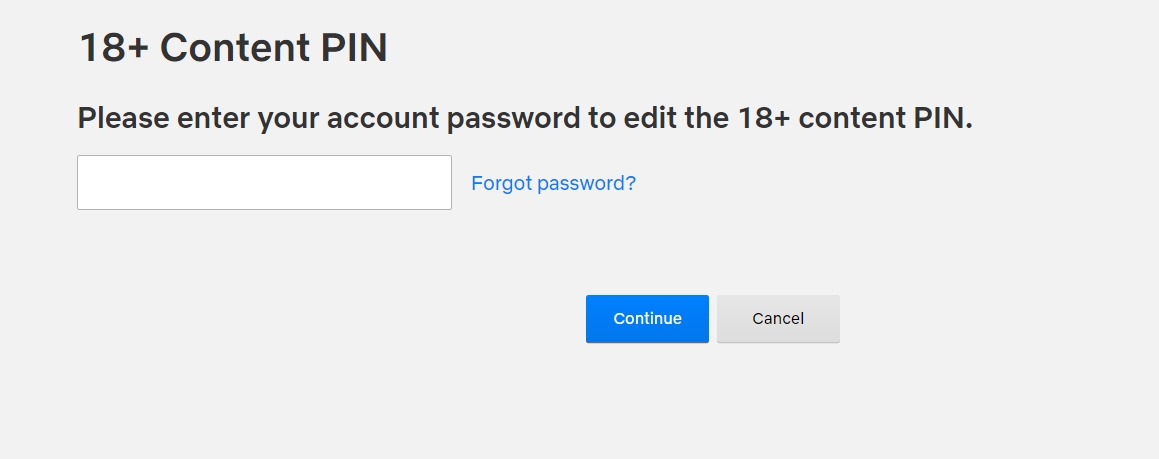The image size is (1159, 459).
Task: Click the 18+ Content PIN heading
Action: coord(233,47)
